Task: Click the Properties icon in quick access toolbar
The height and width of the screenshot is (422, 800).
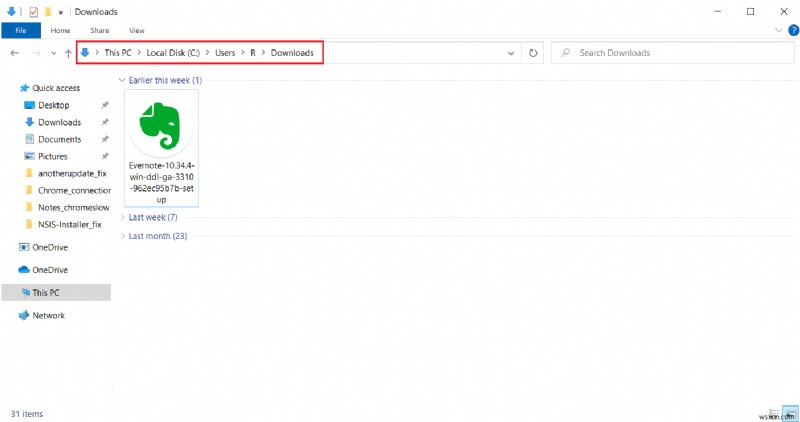Action: [x=34, y=11]
